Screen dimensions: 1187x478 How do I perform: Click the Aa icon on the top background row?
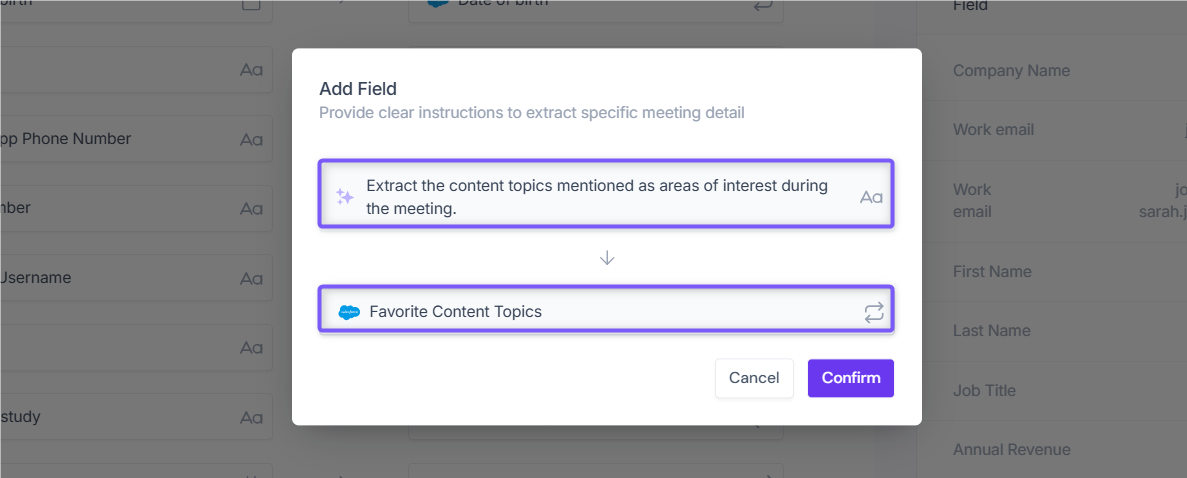click(x=251, y=70)
